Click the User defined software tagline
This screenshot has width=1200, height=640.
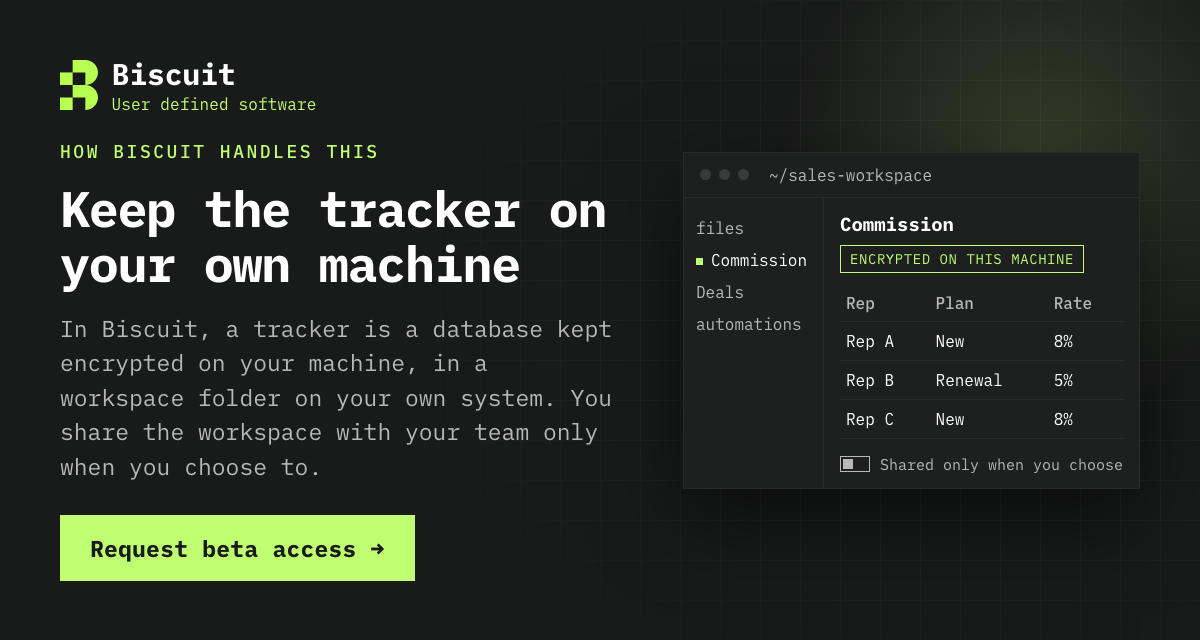[214, 104]
